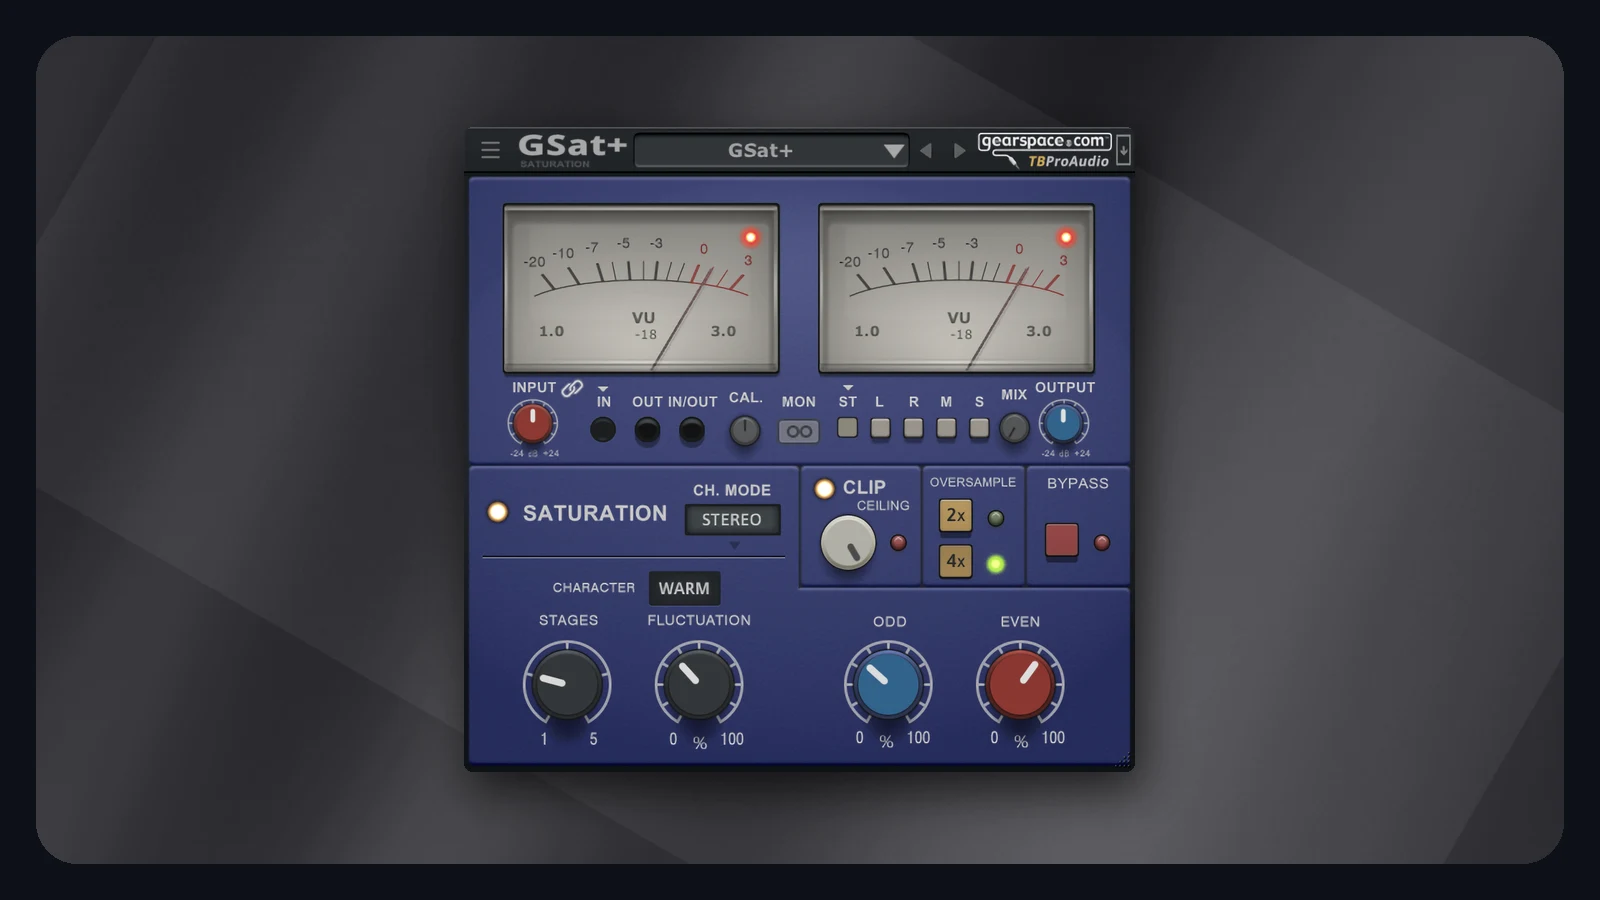Select the IN/OUT meter source button
This screenshot has width=1600, height=900.
691,431
